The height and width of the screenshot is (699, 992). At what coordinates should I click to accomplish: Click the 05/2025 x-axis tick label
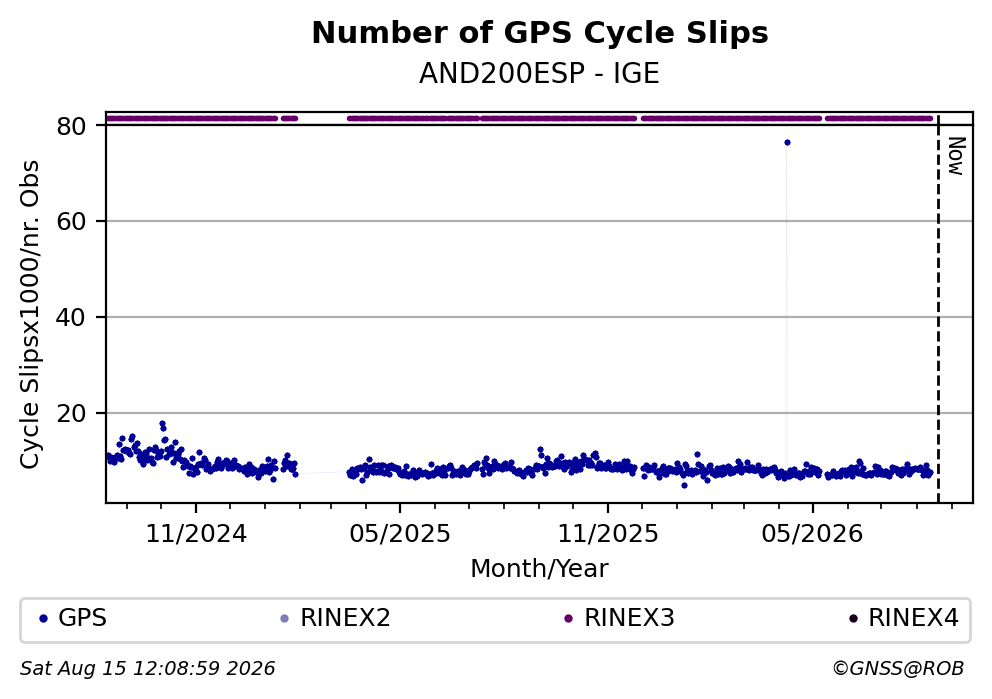click(x=400, y=535)
